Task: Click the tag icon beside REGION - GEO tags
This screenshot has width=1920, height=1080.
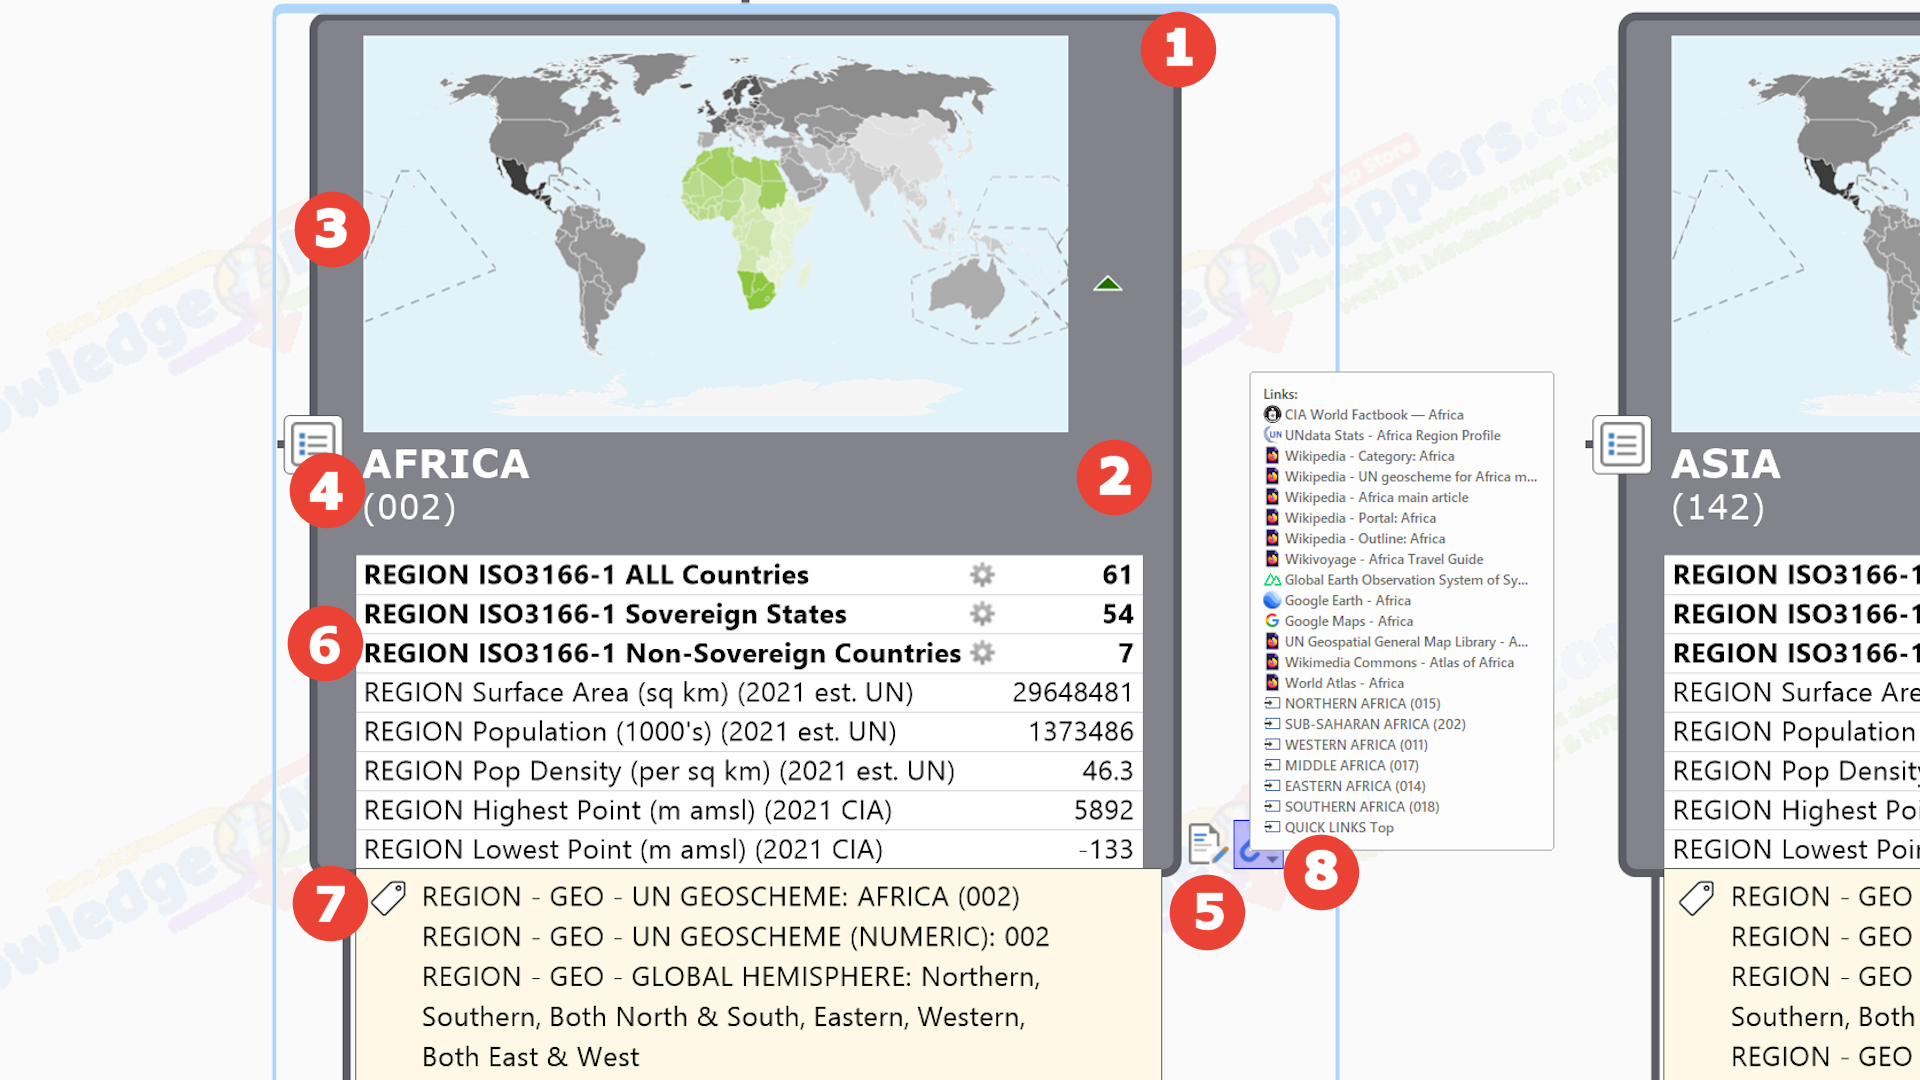Action: (x=389, y=897)
